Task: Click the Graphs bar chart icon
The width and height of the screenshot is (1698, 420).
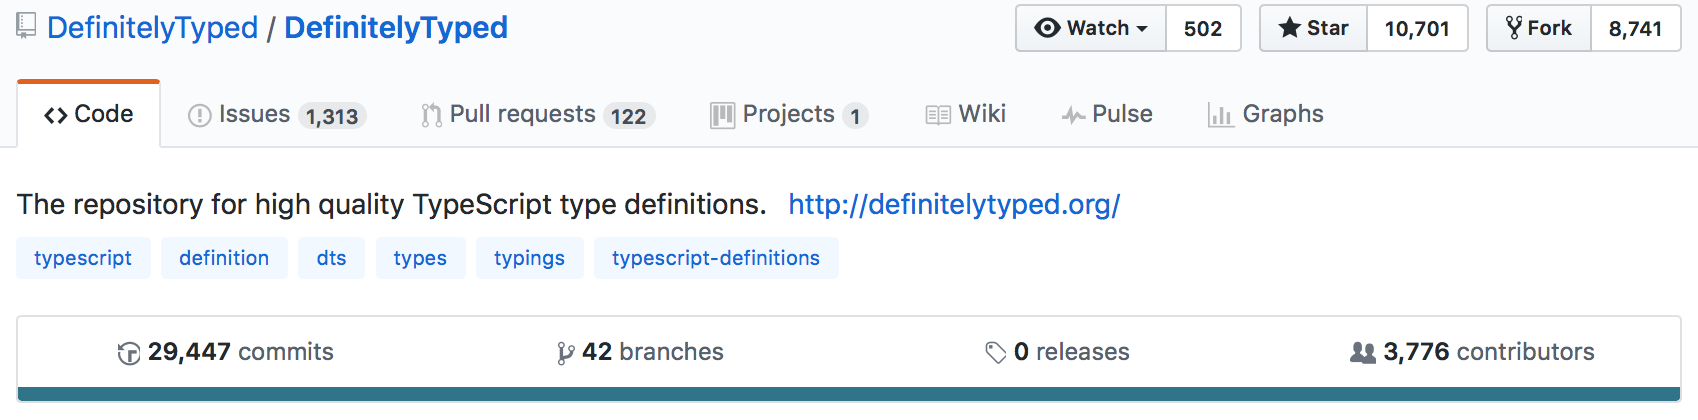Action: click(x=1220, y=115)
